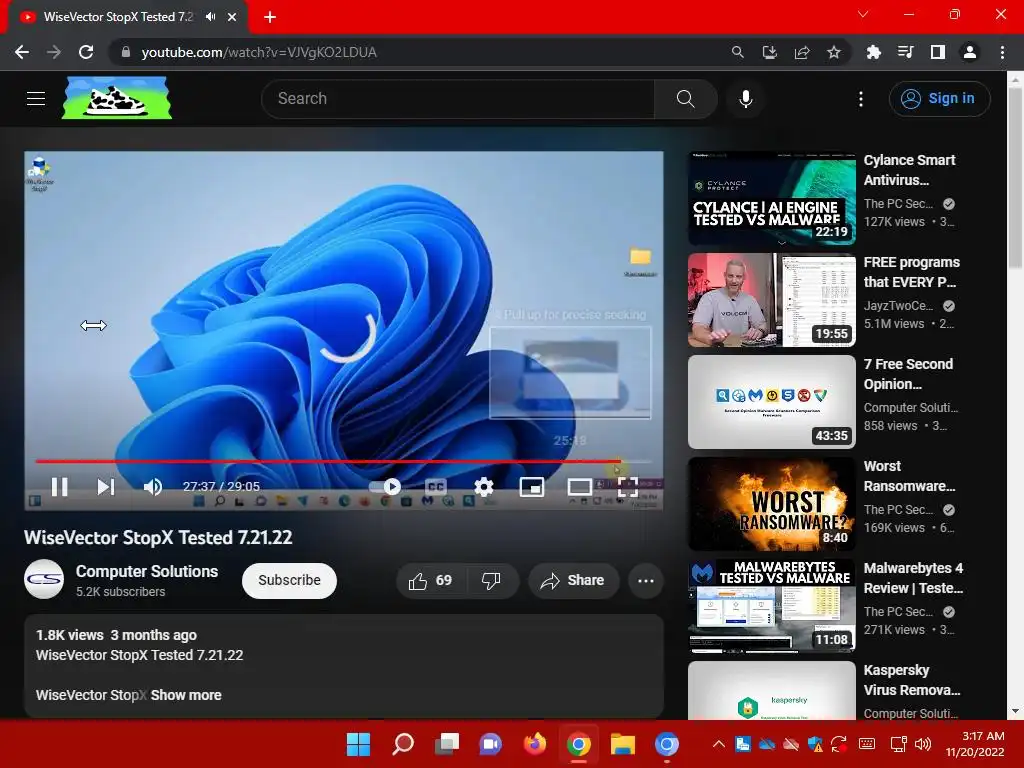Open taskbar clock 3:17 AM
This screenshot has height=768, width=1024.
(x=976, y=744)
